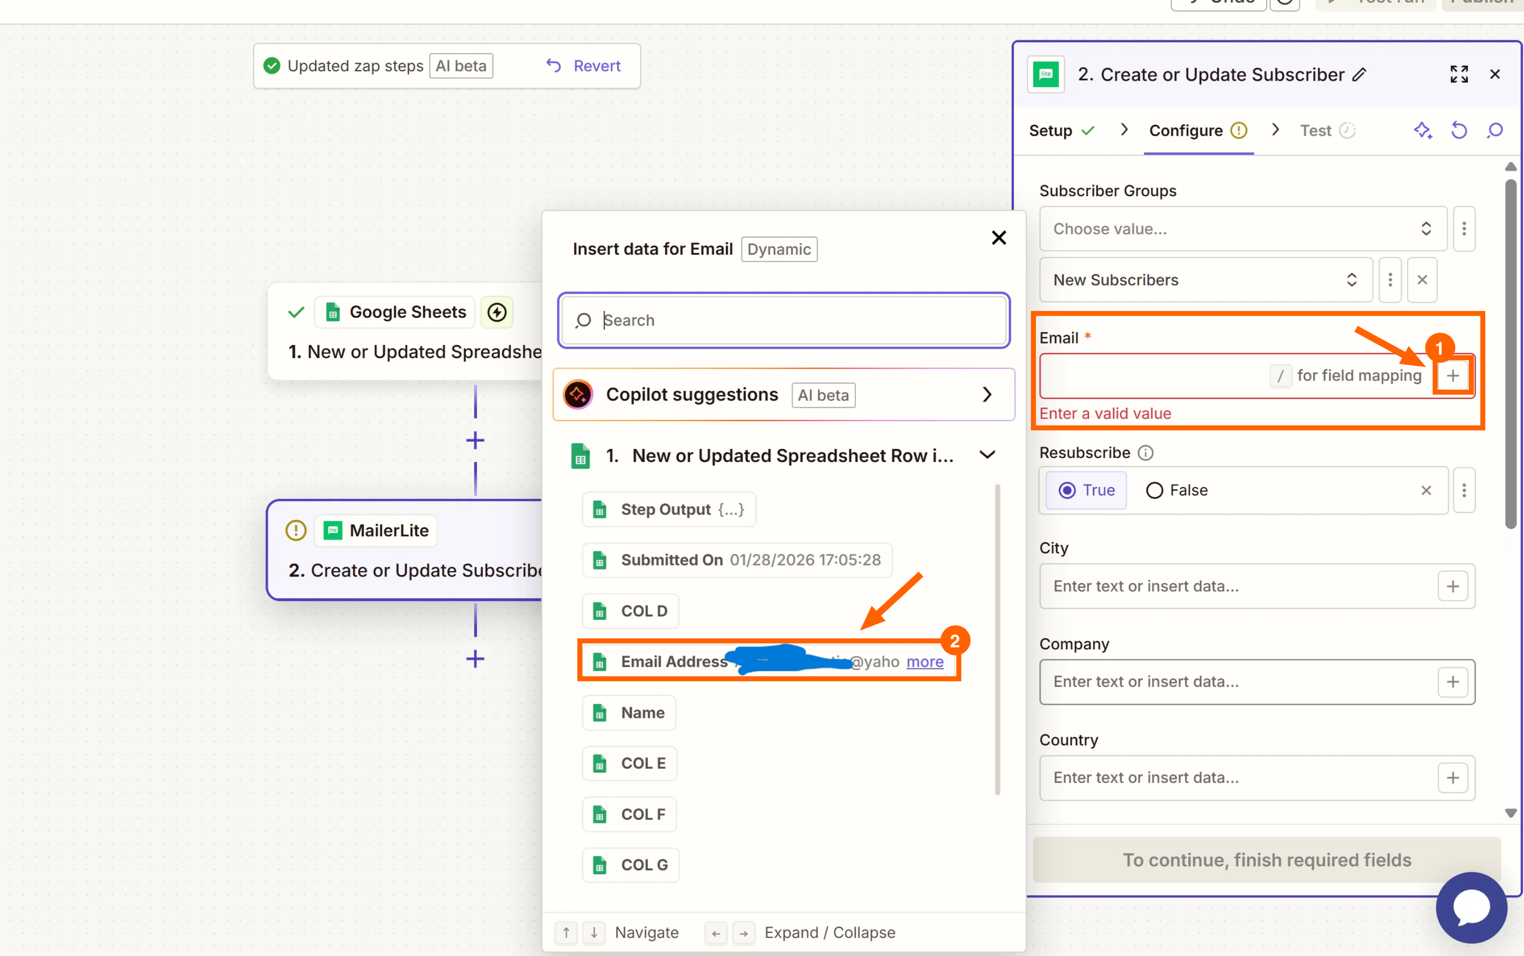
Task: Click the Revert button
Action: [584, 66]
